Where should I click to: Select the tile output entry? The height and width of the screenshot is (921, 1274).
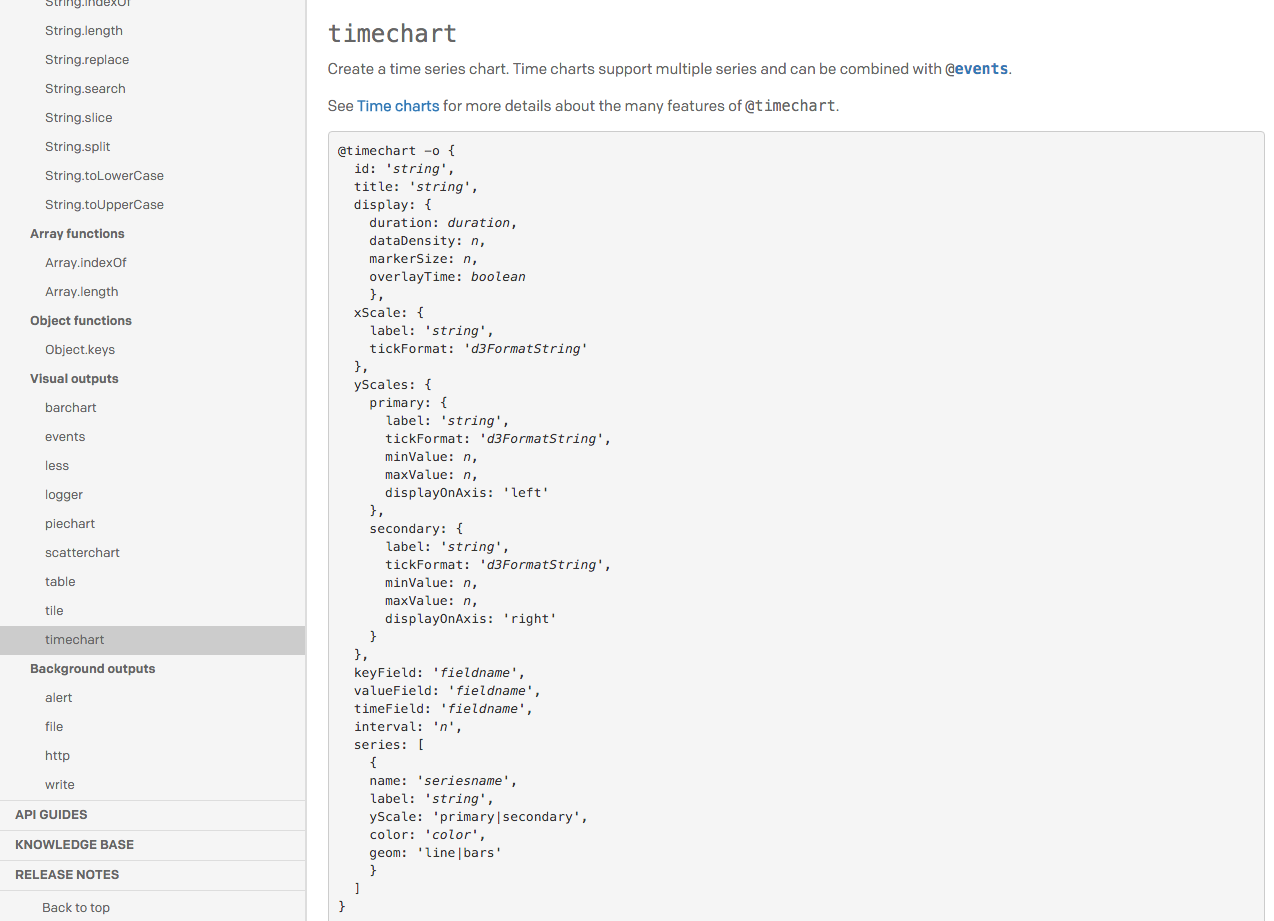54,611
